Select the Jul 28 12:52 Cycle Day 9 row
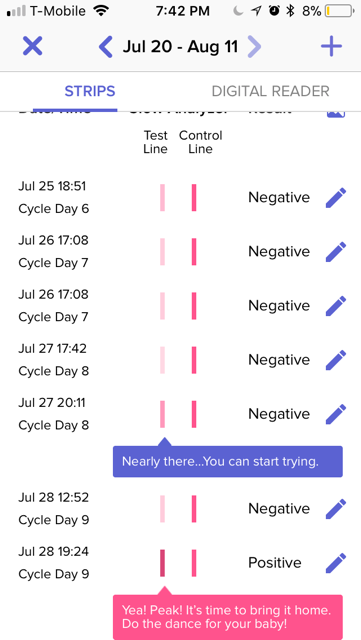The height and width of the screenshot is (640, 361). tap(180, 509)
